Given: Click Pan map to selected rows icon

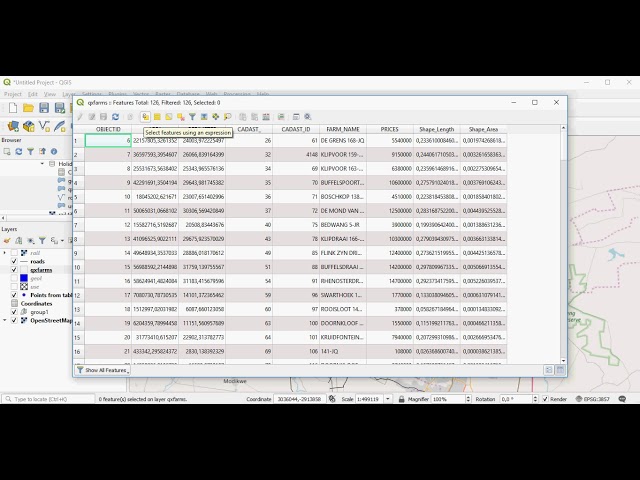Looking at the screenshot, I should [x=216, y=117].
